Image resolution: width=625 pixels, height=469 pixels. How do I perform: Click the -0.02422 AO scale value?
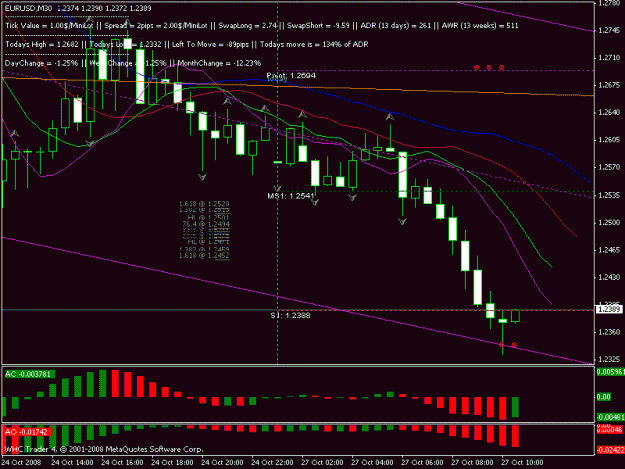click(x=610, y=450)
